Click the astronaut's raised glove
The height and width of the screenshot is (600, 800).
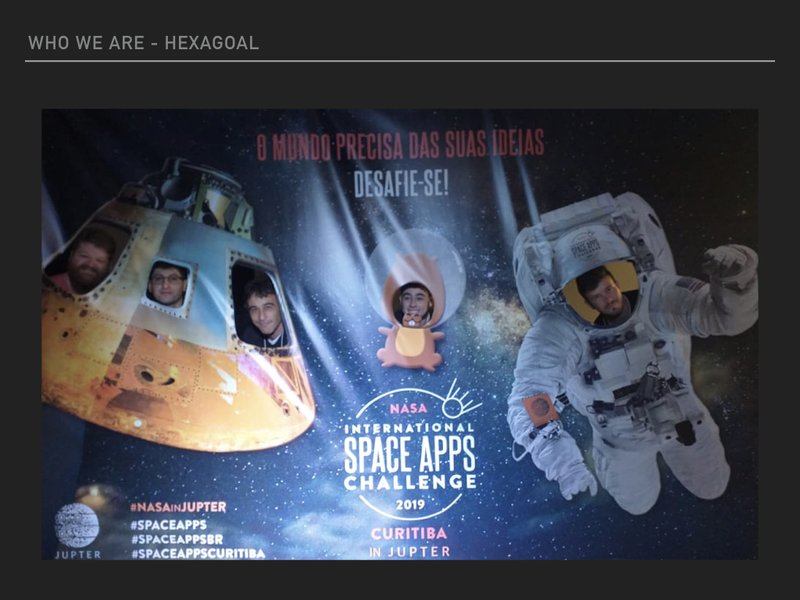[727, 268]
